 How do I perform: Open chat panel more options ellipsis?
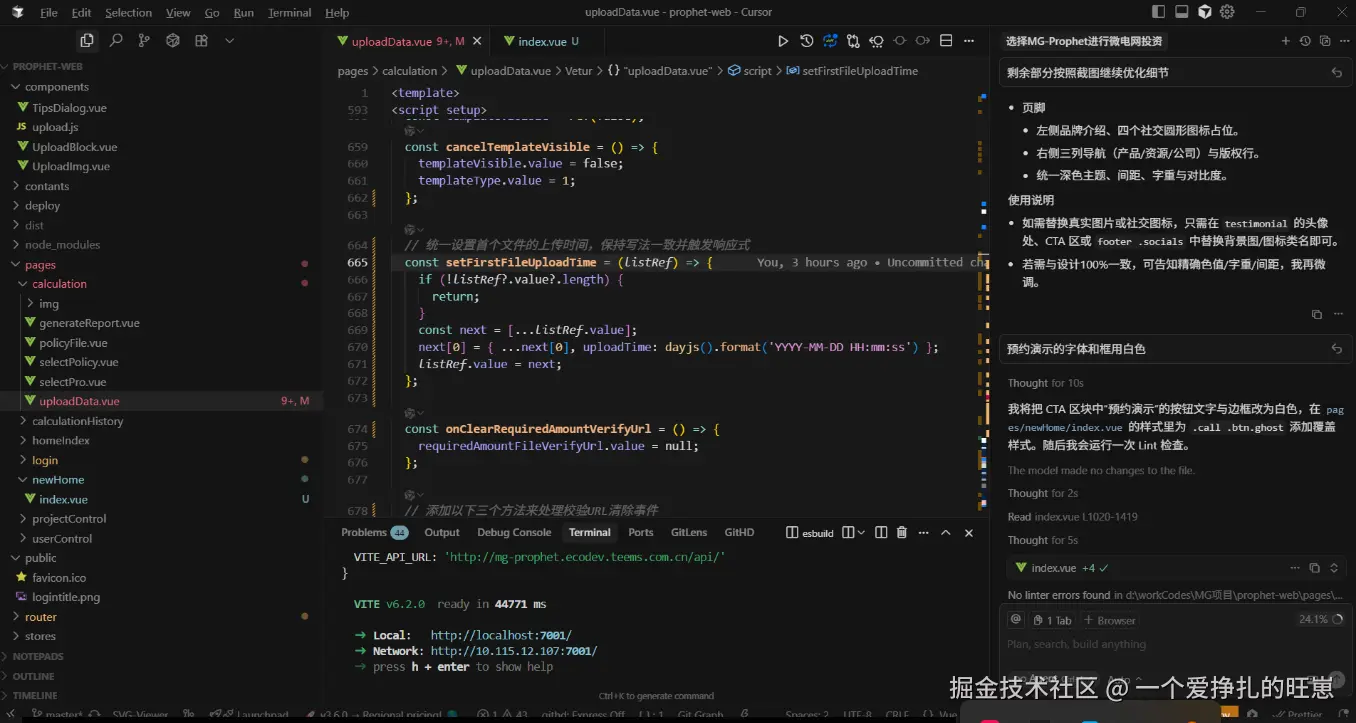[x=1343, y=41]
